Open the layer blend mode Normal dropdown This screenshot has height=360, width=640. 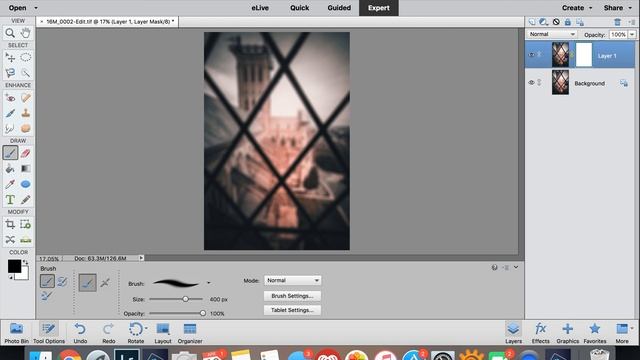point(552,34)
